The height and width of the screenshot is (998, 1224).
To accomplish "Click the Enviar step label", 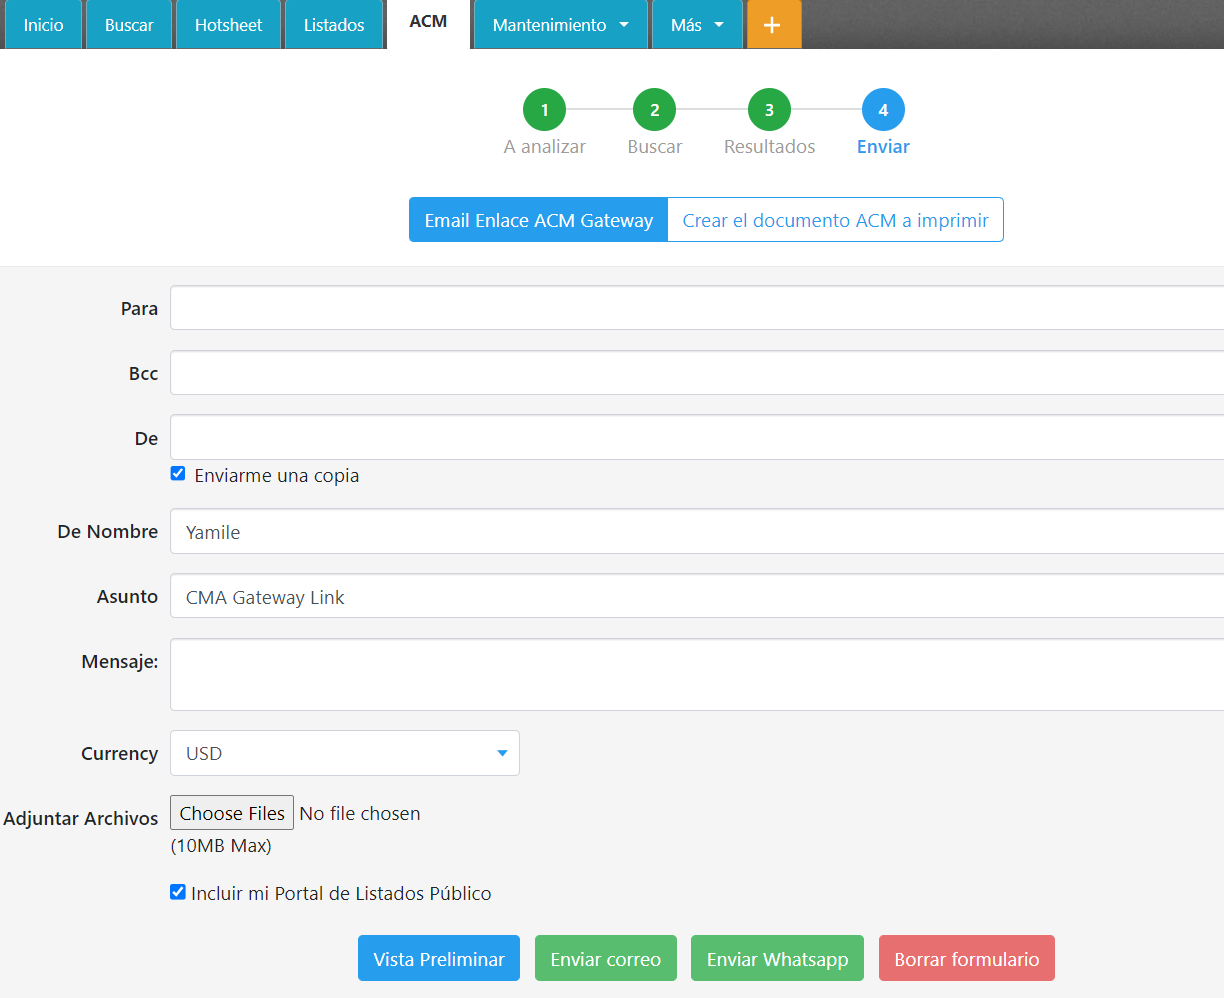I will coord(883,147).
